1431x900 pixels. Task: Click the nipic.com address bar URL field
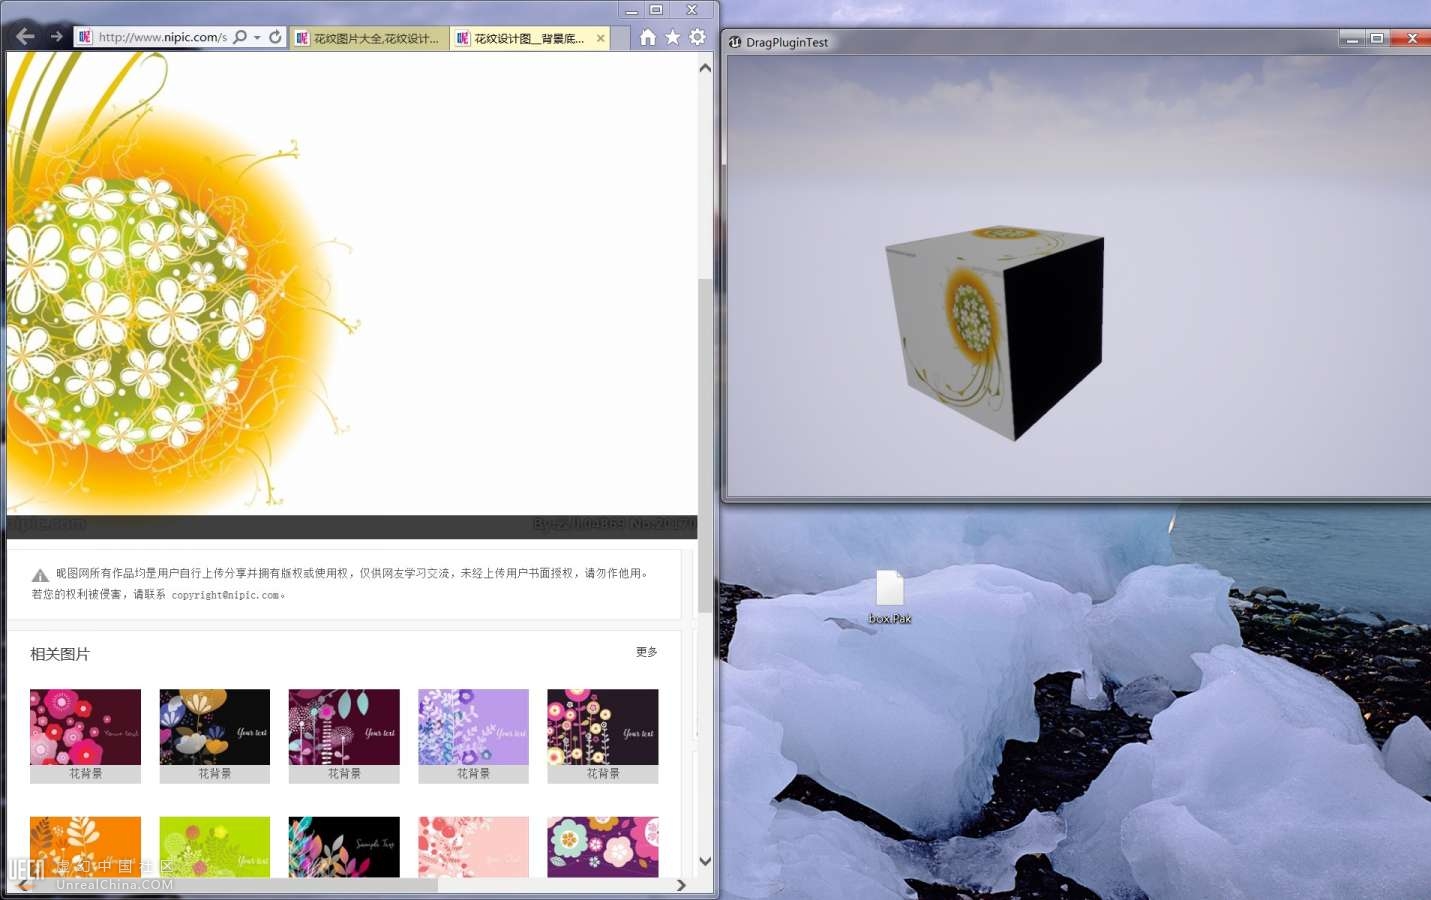162,37
